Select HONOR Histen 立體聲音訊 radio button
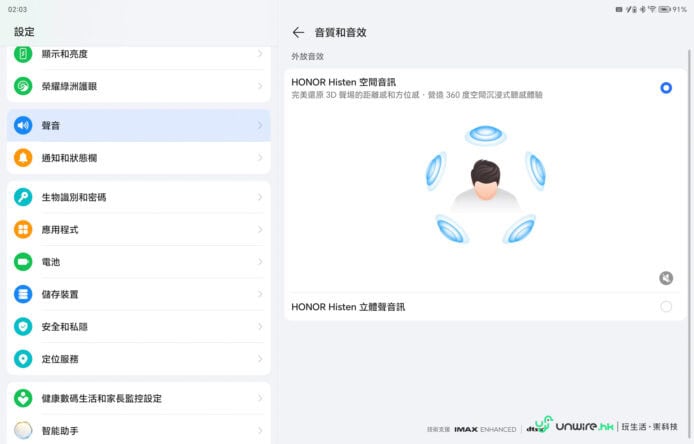 tap(666, 307)
